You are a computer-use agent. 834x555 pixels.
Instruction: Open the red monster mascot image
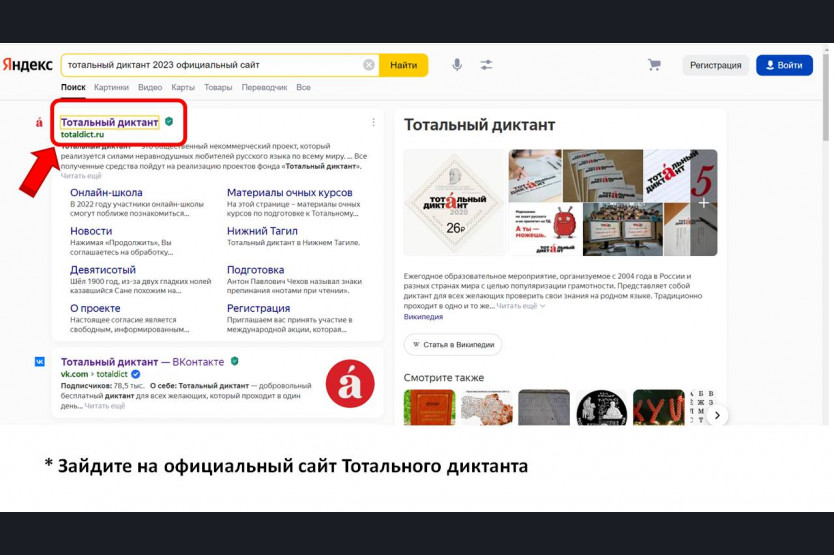pyautogui.click(x=545, y=229)
